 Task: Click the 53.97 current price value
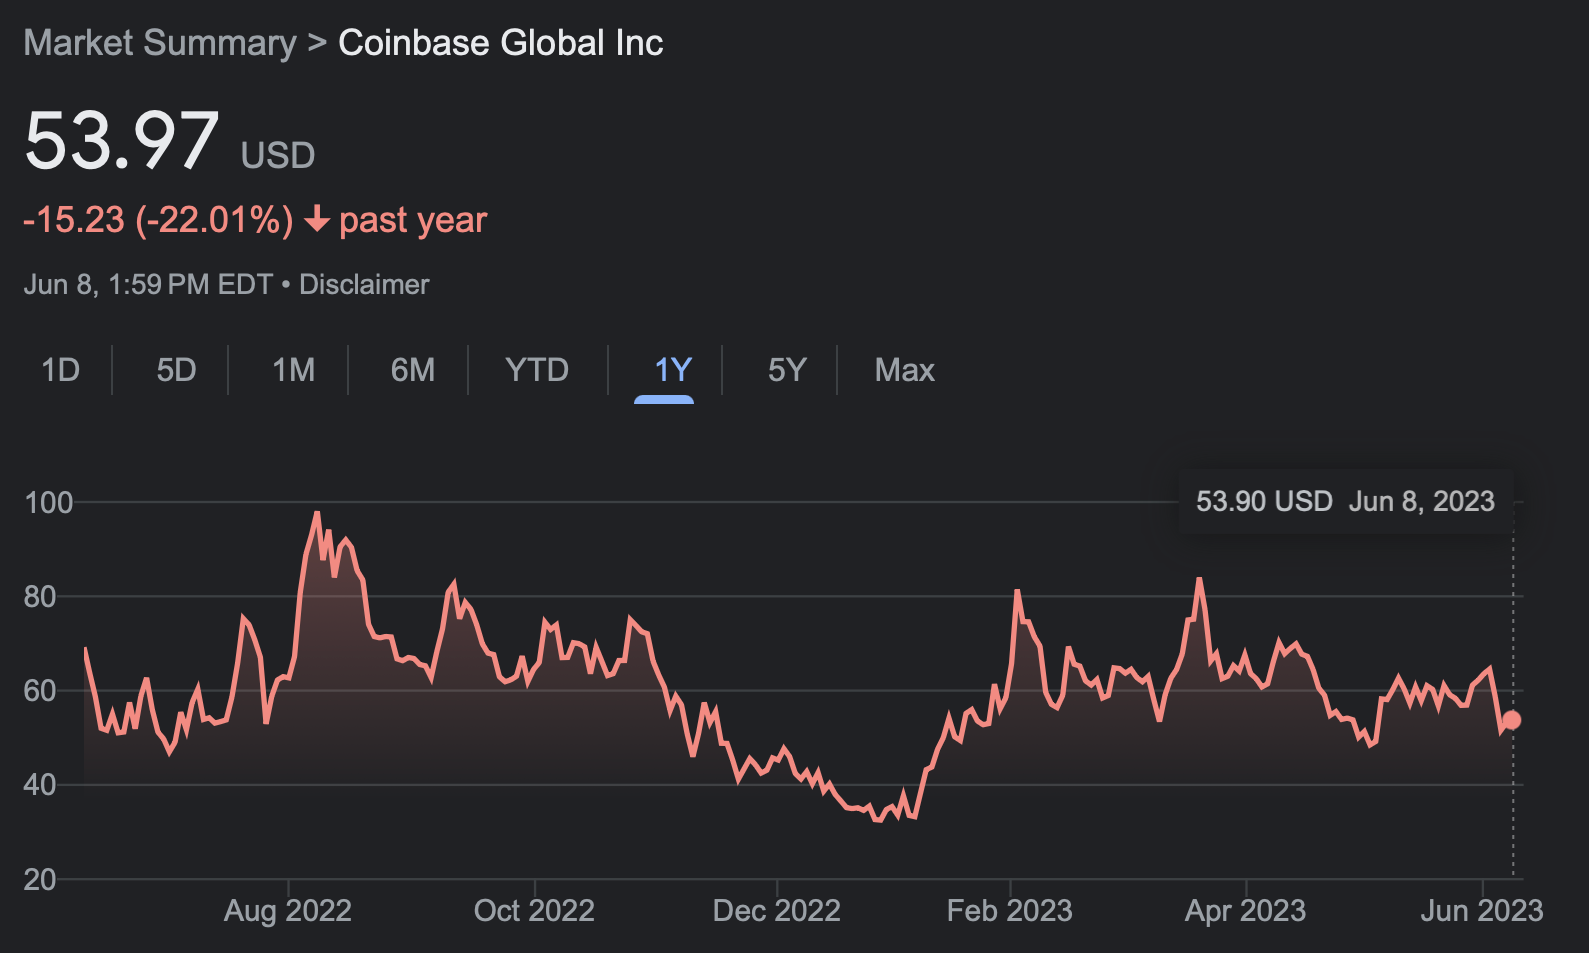tap(121, 141)
